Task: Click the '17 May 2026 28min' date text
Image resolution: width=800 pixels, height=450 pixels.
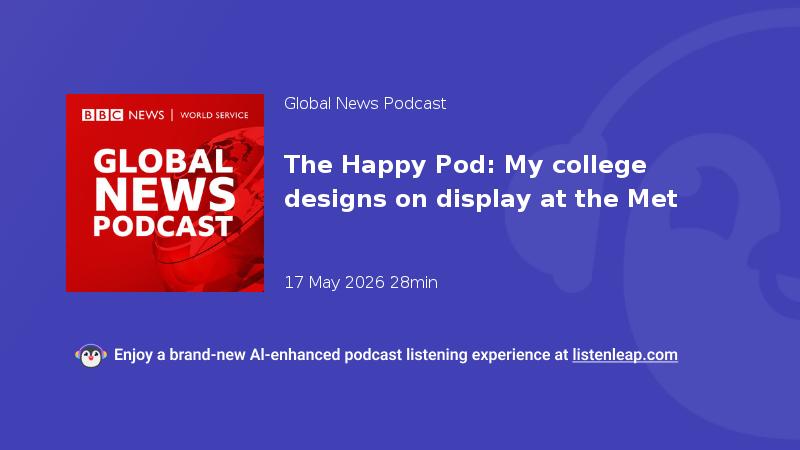Action: coord(361,282)
